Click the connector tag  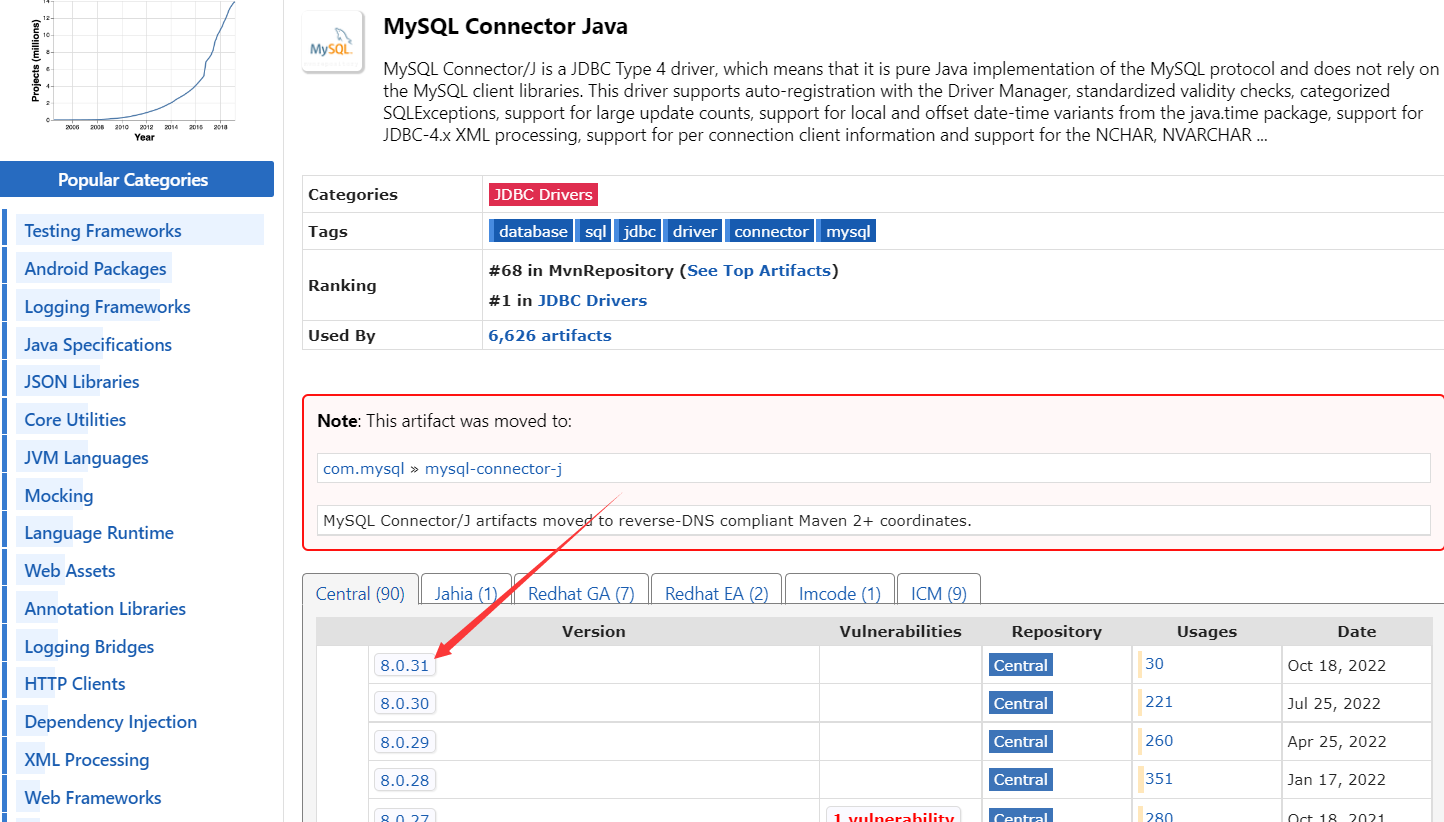pyautogui.click(x=770, y=231)
